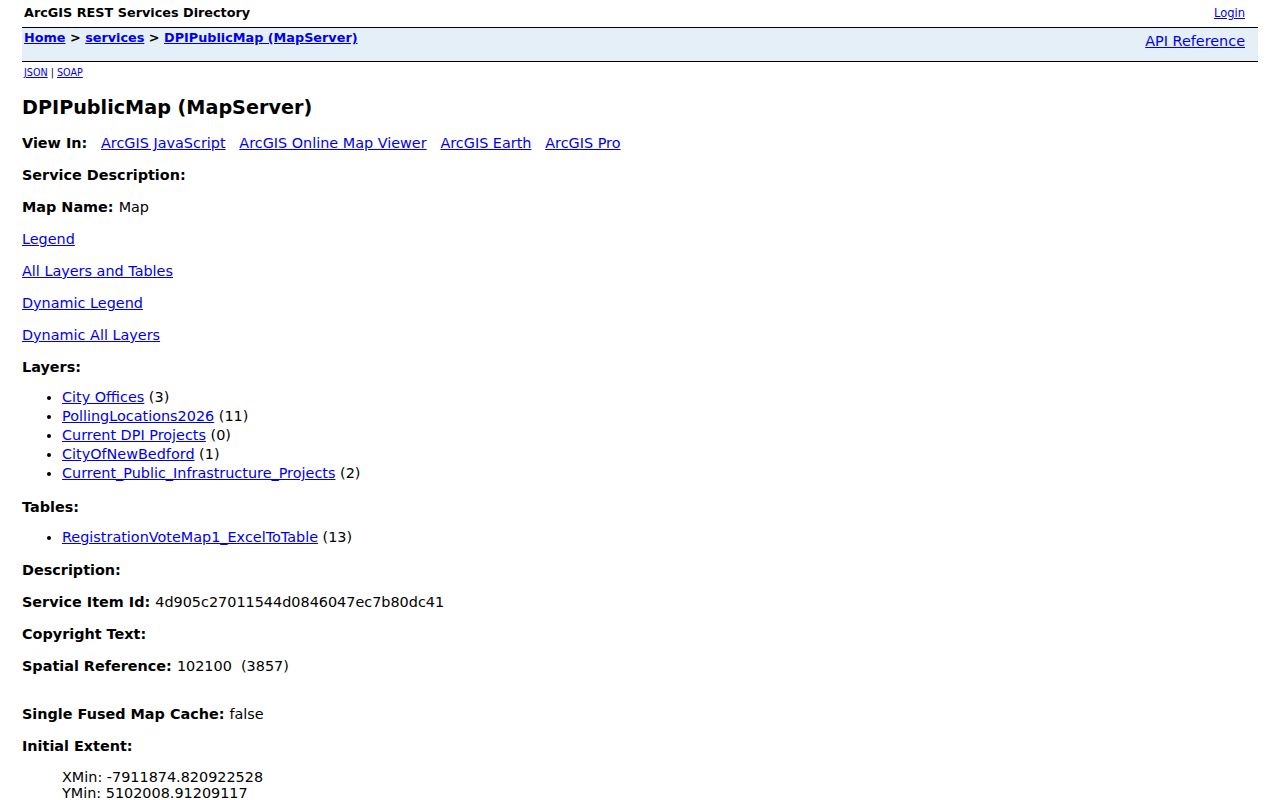Viewport: 1280px width, 800px height.
Task: Open All Layers and Tables
Action: click(97, 271)
